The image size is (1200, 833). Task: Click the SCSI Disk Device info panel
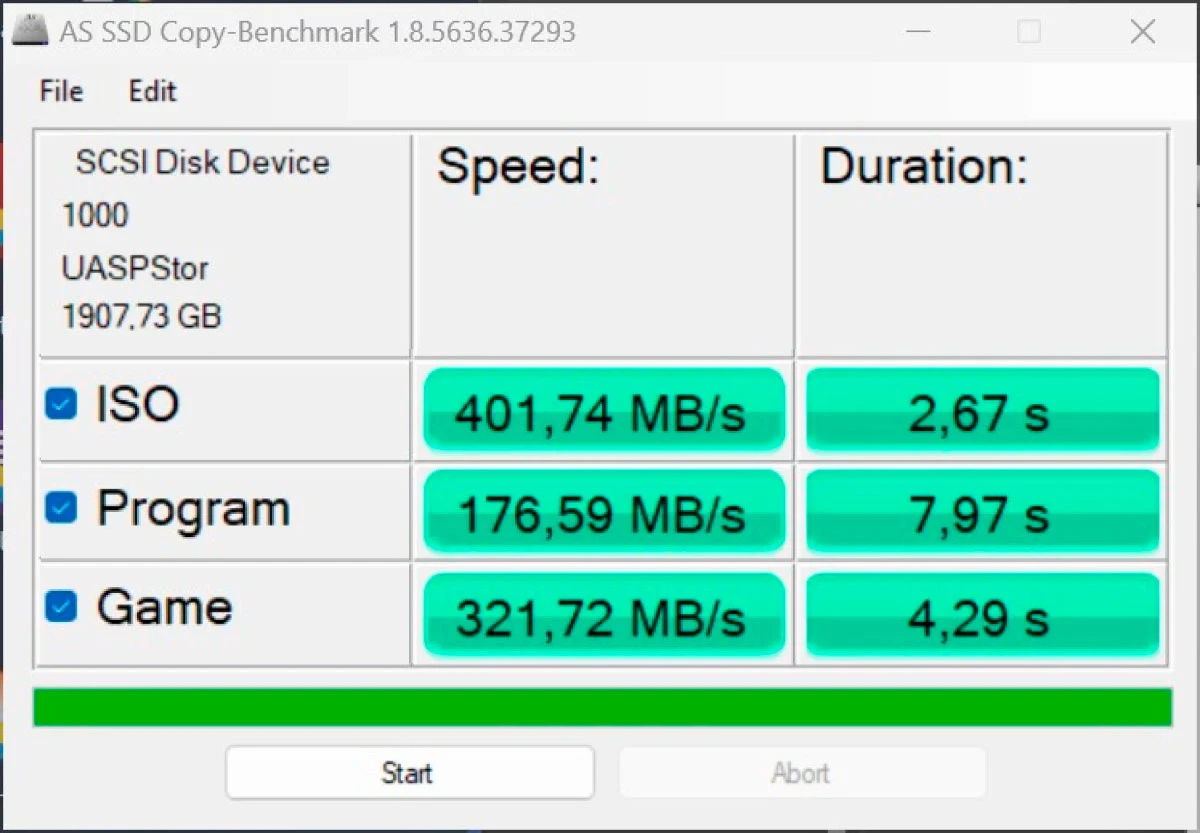coord(224,245)
